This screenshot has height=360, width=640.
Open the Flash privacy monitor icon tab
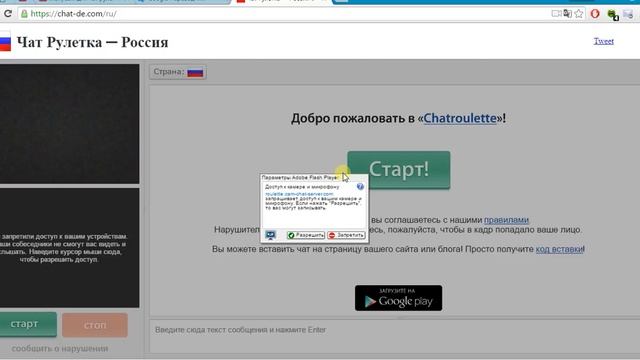270,235
